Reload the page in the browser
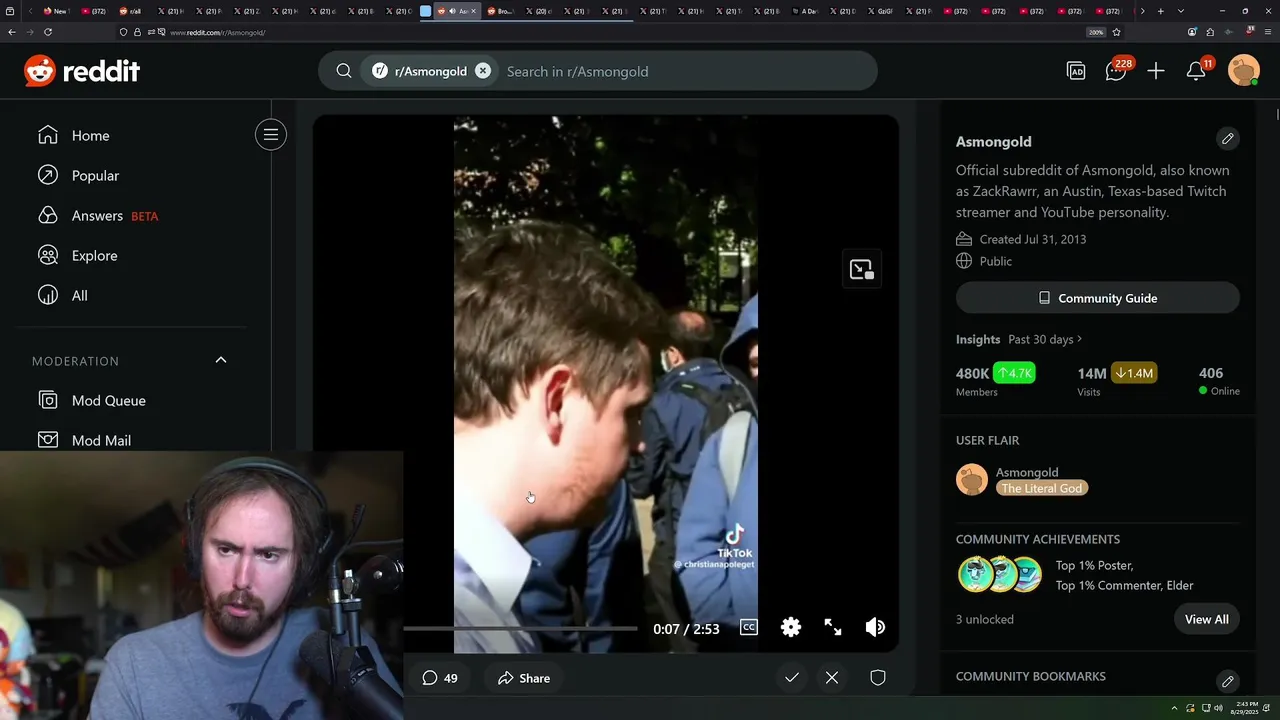Viewport: 1280px width, 720px height. (47, 32)
